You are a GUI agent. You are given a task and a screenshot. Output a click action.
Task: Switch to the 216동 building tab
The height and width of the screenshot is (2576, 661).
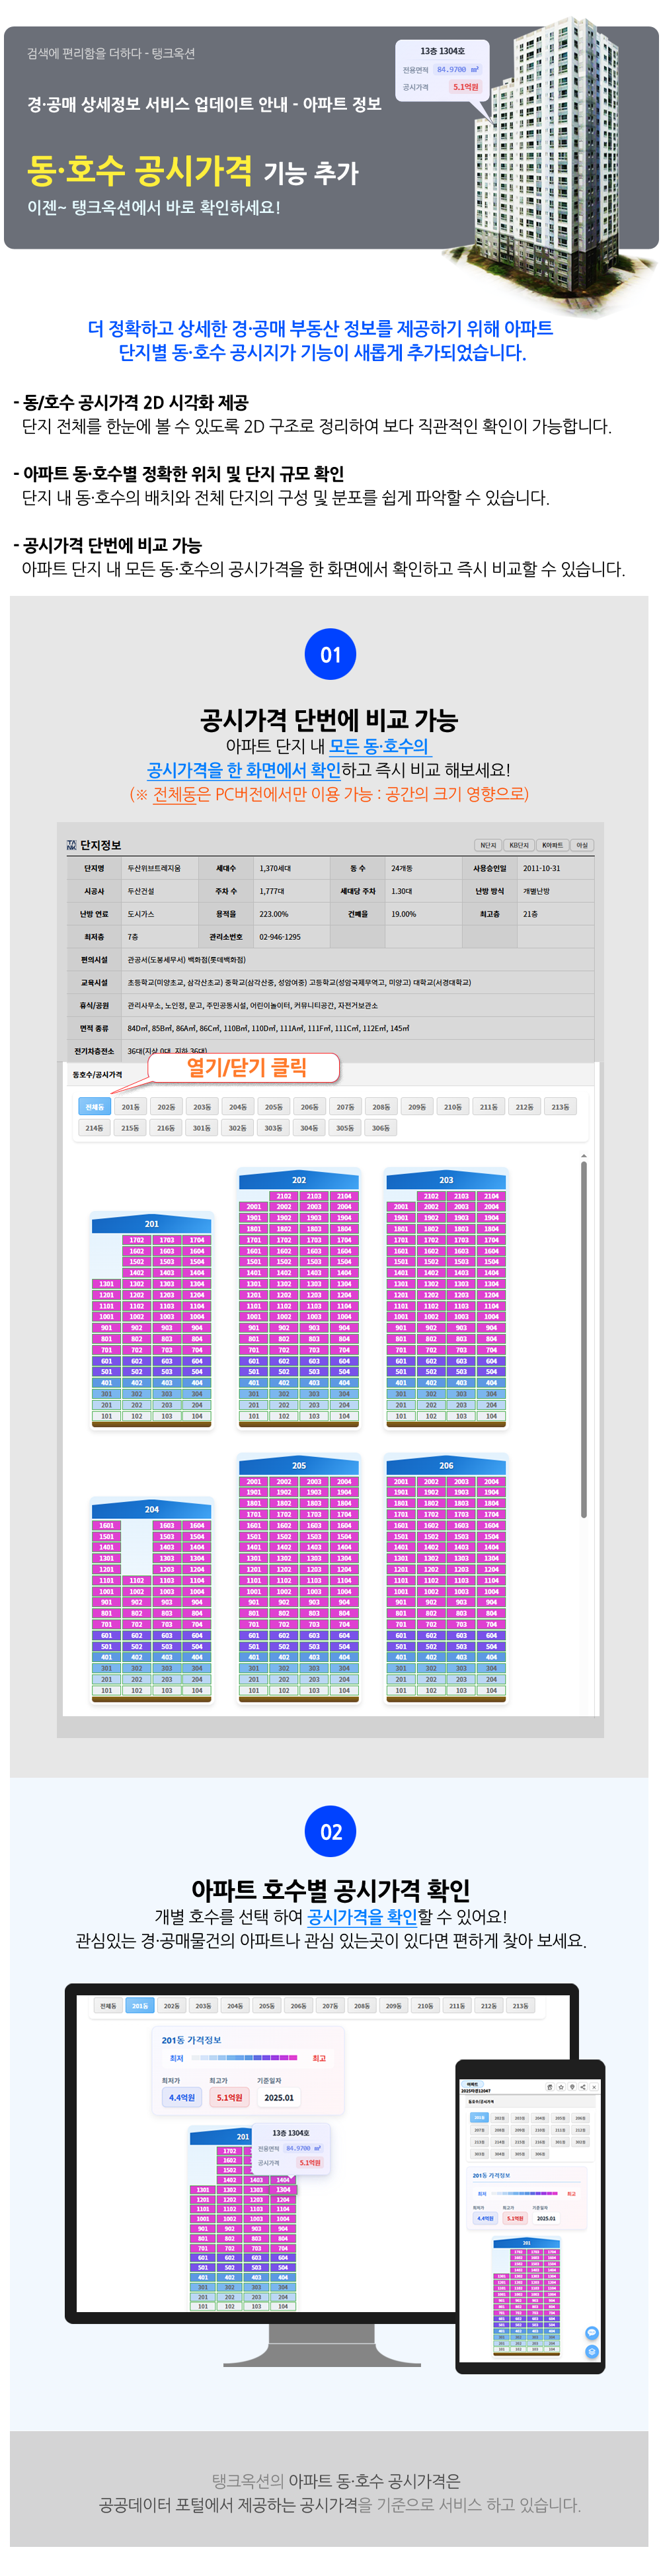coord(166,1128)
